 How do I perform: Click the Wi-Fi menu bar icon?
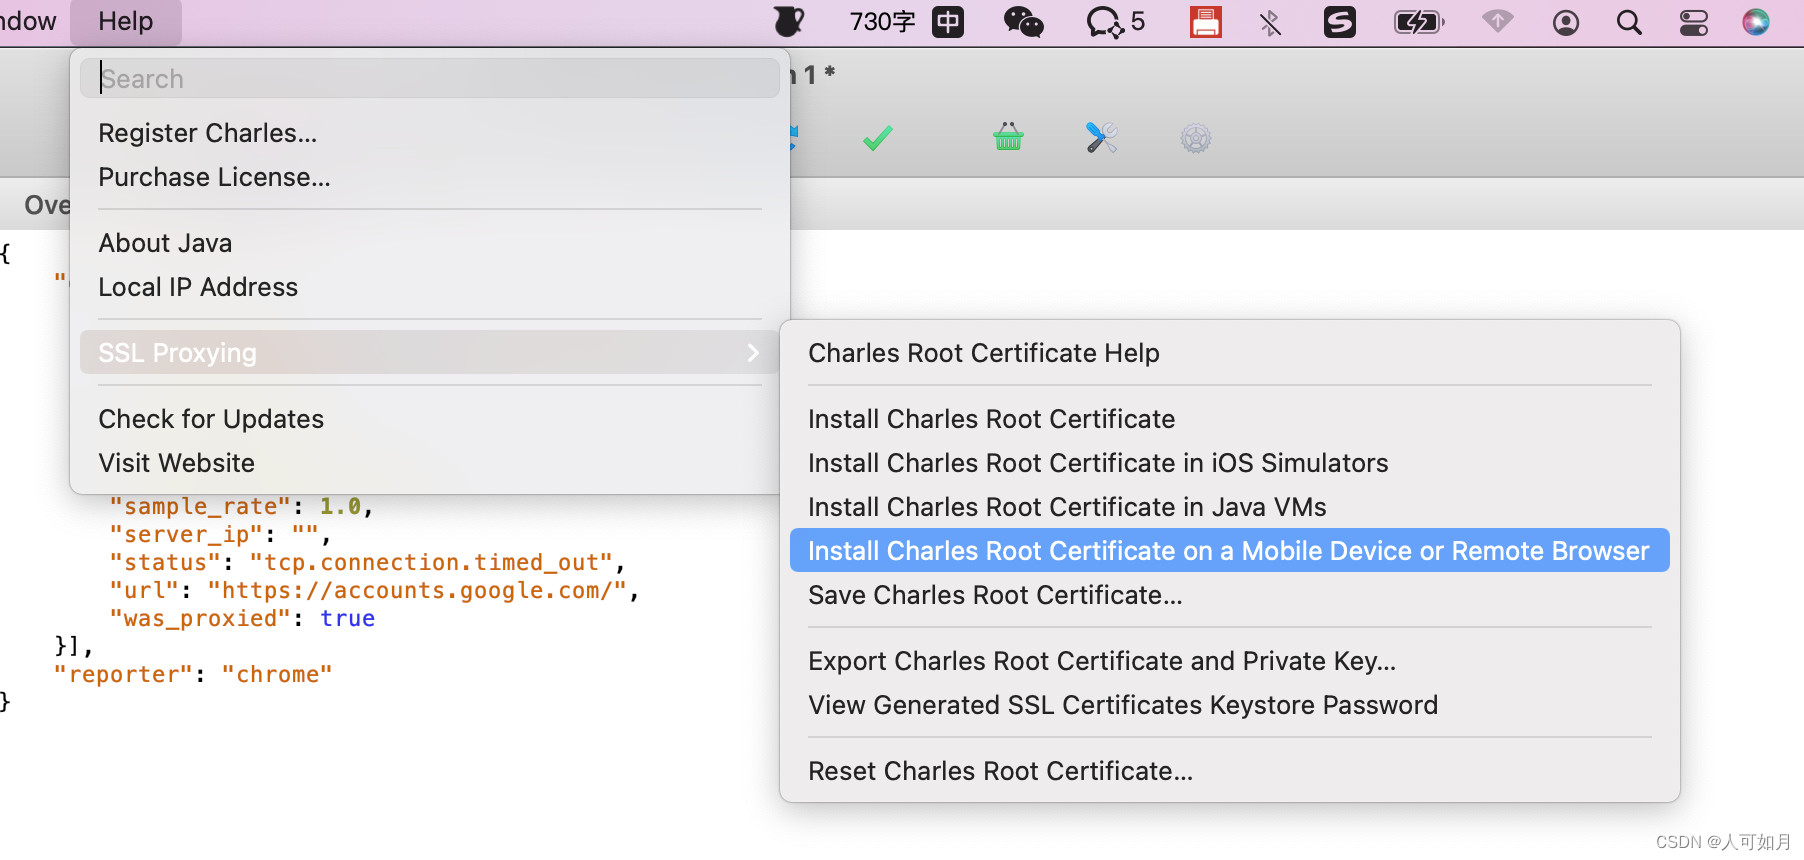(1497, 22)
